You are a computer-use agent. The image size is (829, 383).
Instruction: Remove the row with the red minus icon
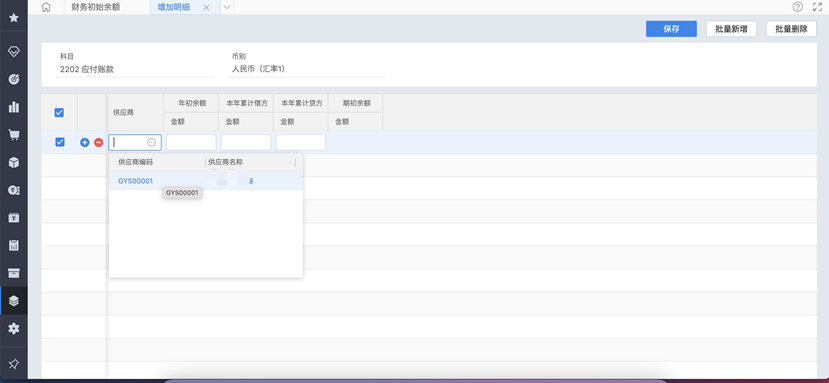click(x=98, y=142)
